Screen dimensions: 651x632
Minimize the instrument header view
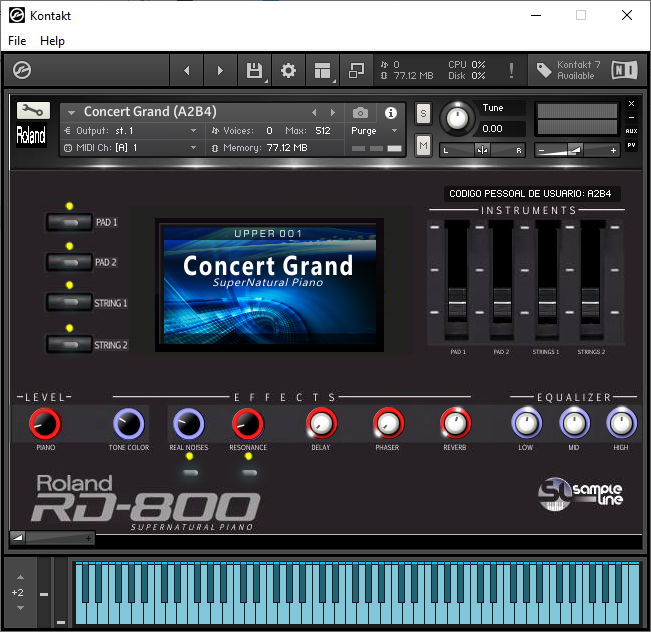631,118
